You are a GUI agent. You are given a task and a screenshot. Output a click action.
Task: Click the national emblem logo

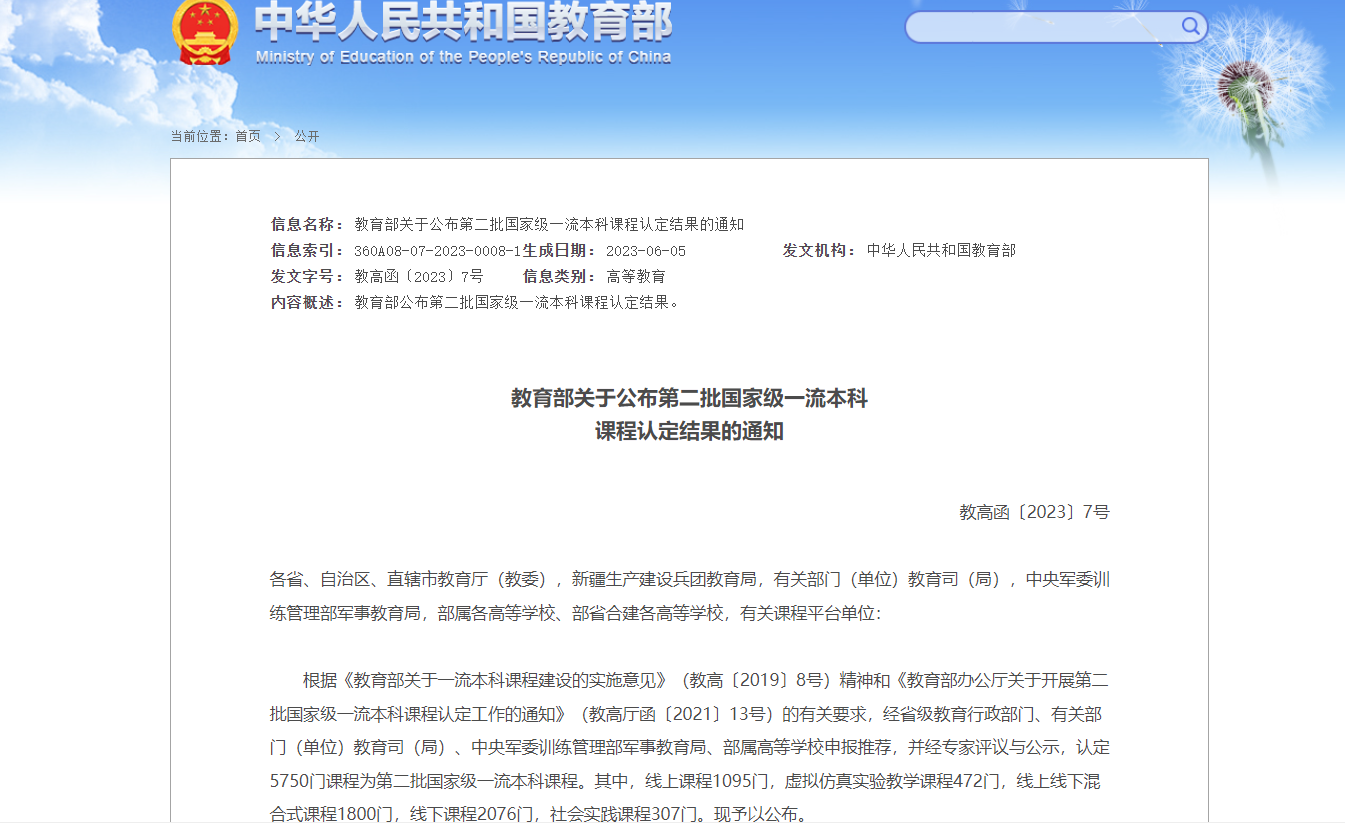coord(205,31)
